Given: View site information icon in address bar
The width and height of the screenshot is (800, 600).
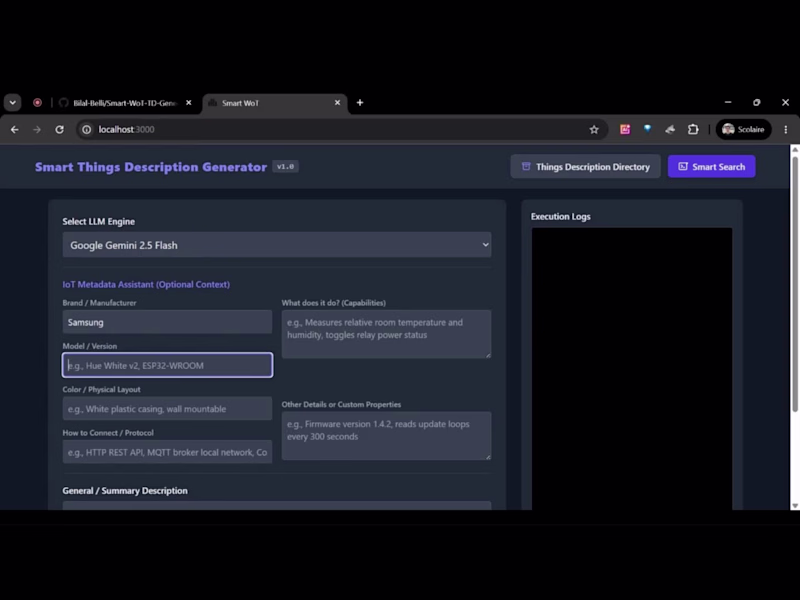Looking at the screenshot, I should tap(87, 130).
